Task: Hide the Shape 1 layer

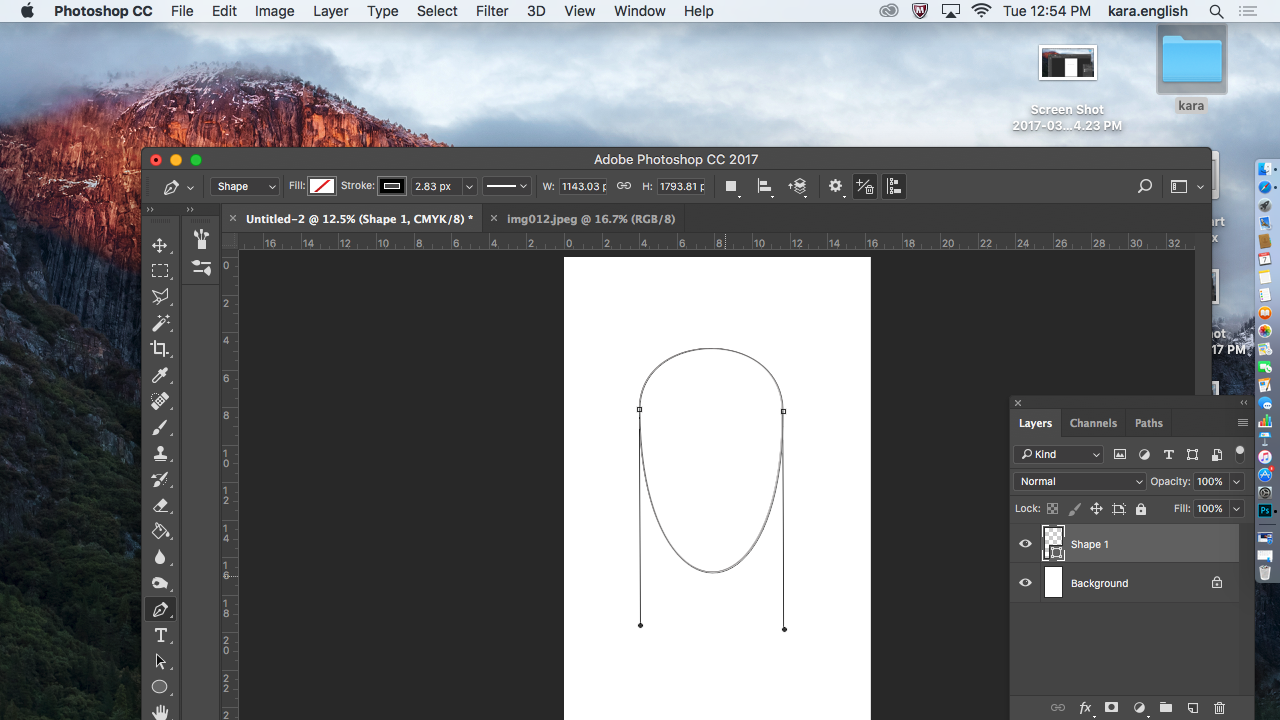Action: click(1025, 543)
